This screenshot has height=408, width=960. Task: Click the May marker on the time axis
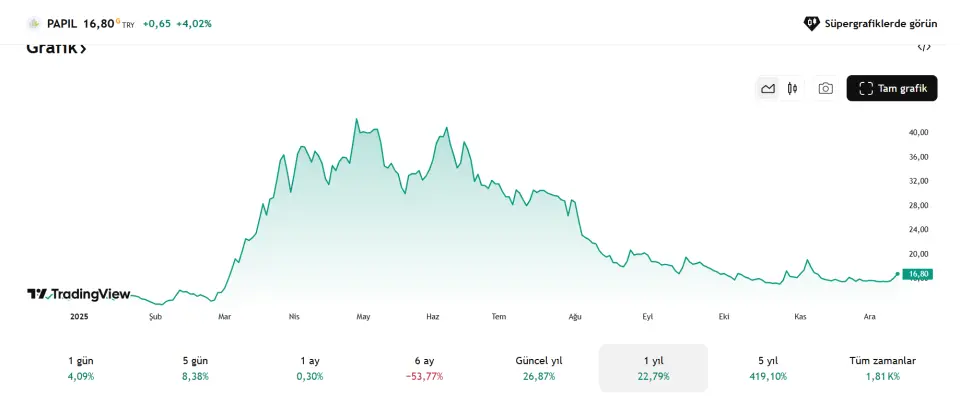point(363,316)
